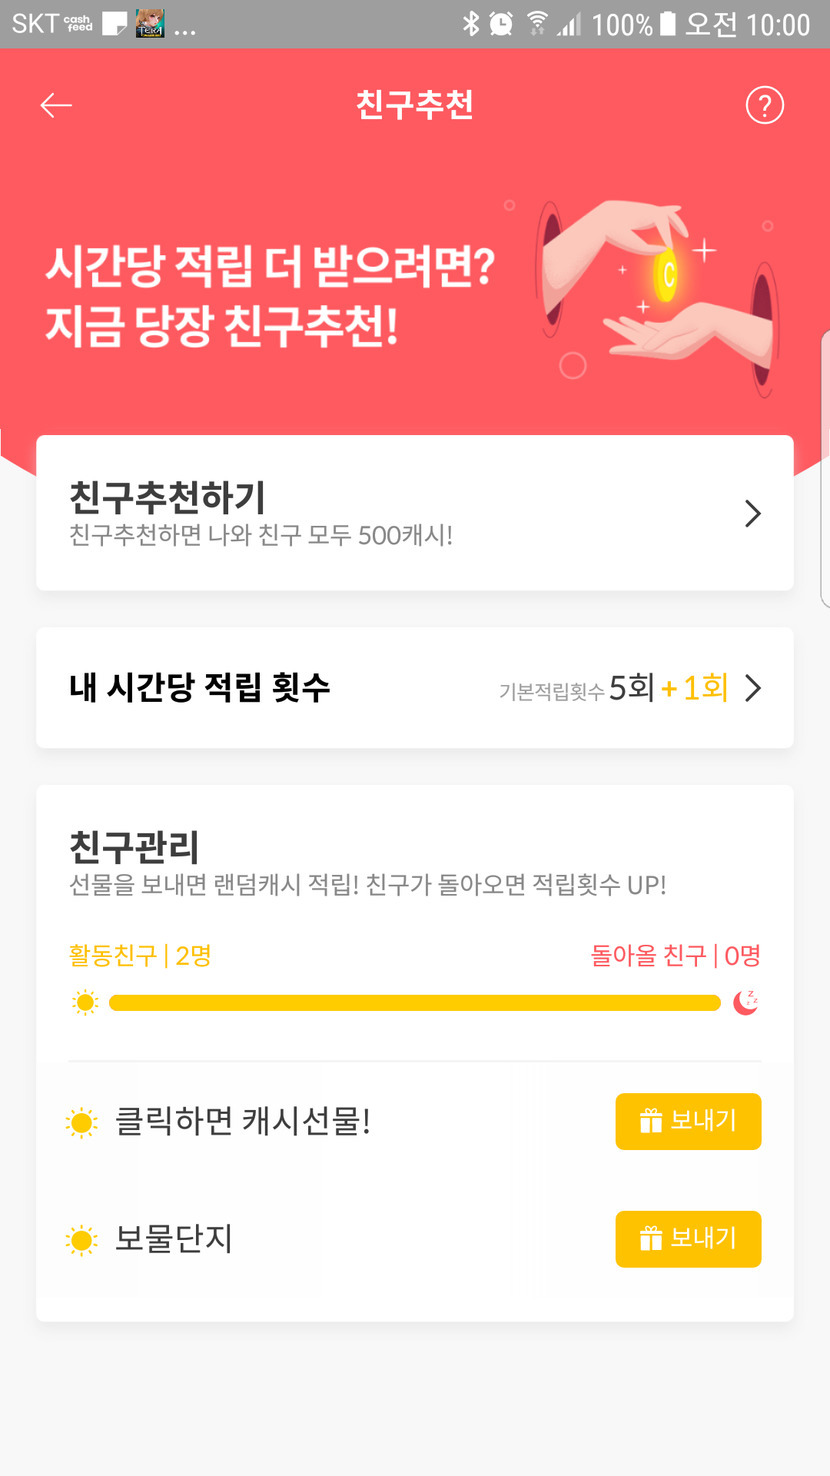The height and width of the screenshot is (1476, 830).
Task: Tap the sun icon at progress bar start
Action: 85,1003
